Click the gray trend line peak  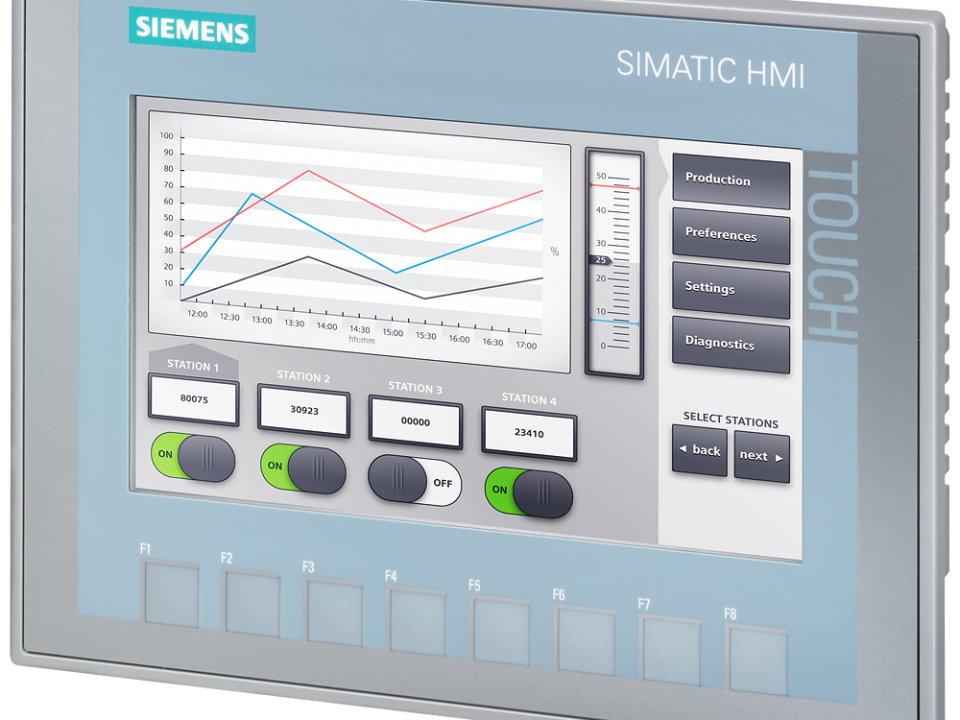click(308, 257)
